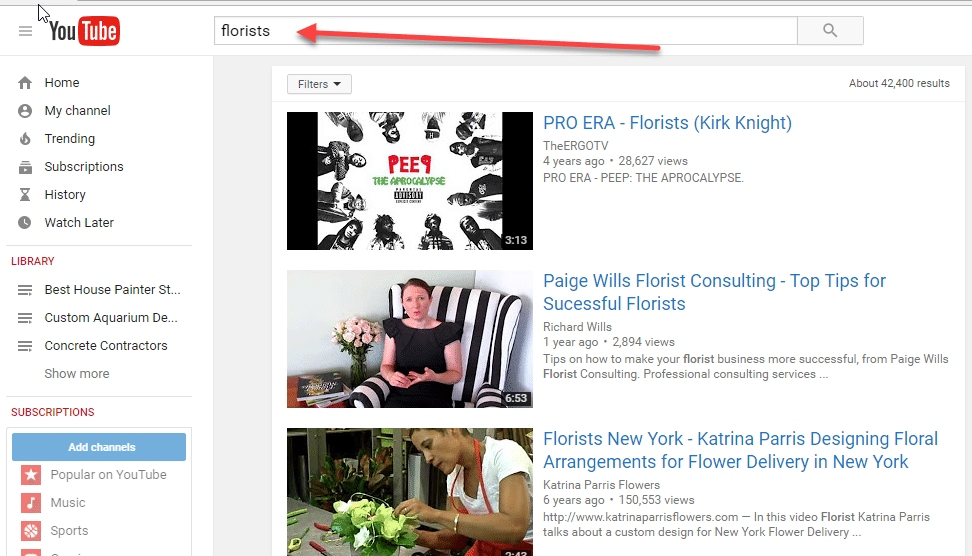
Task: Open Richard Wills channel link
Action: [577, 327]
